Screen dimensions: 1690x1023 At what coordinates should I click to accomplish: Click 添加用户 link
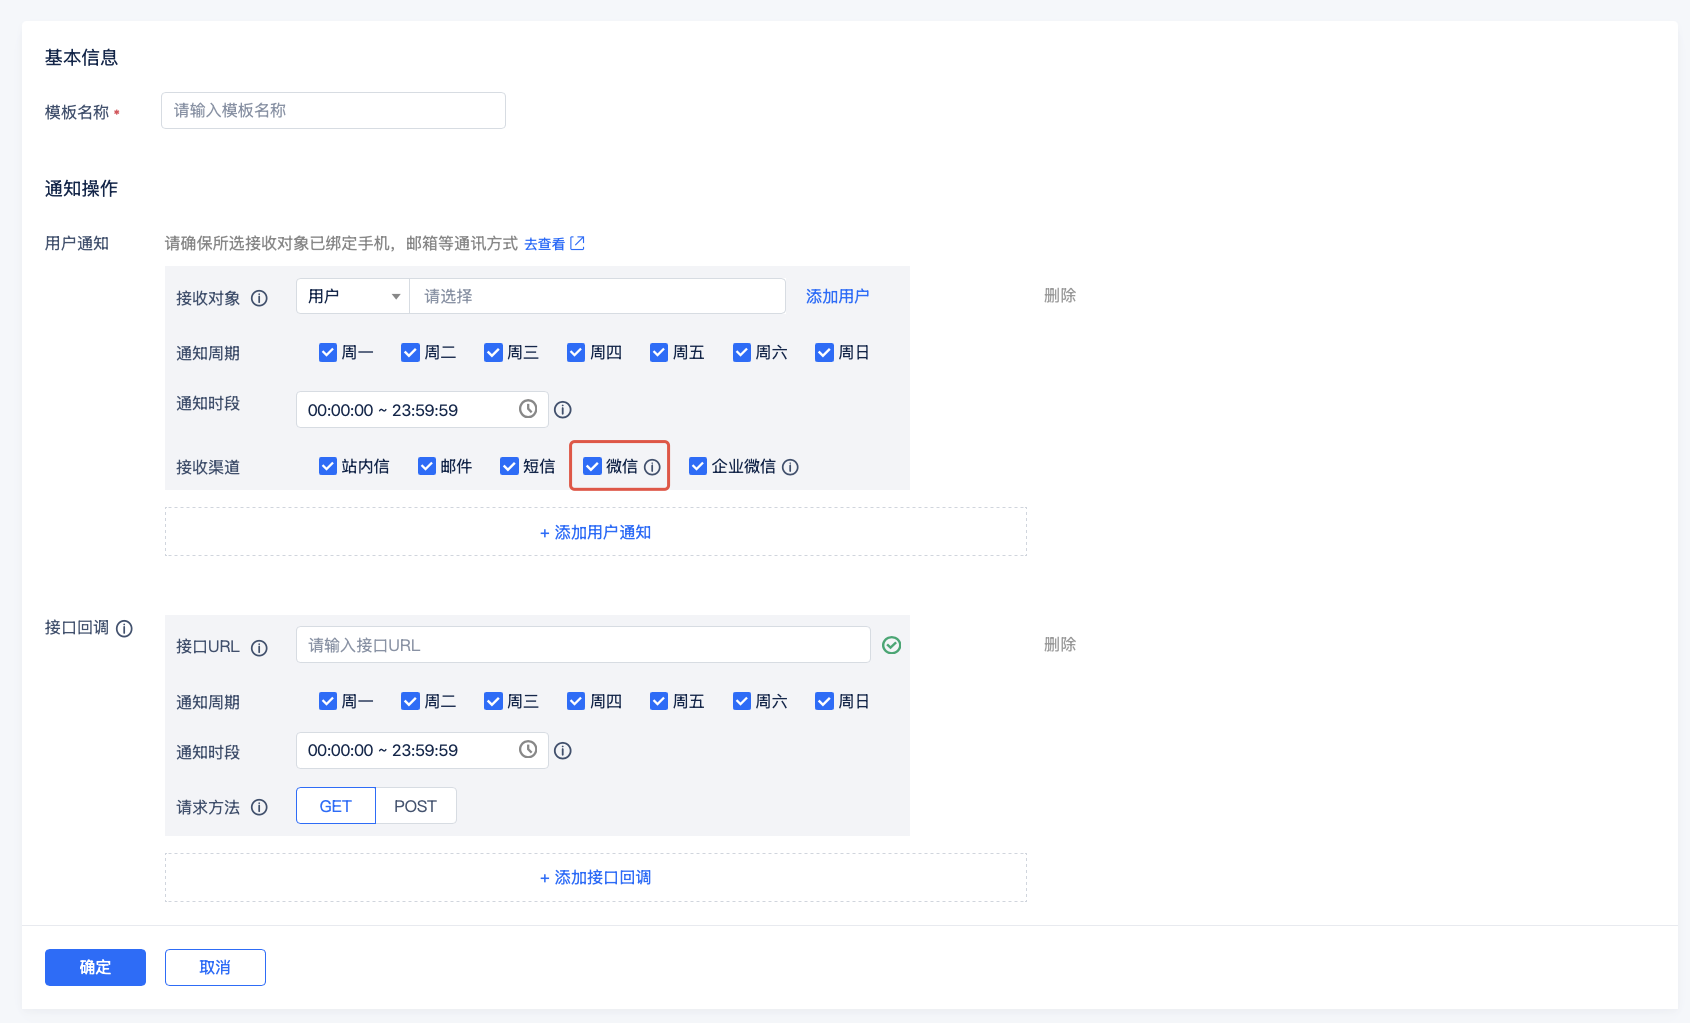click(837, 296)
